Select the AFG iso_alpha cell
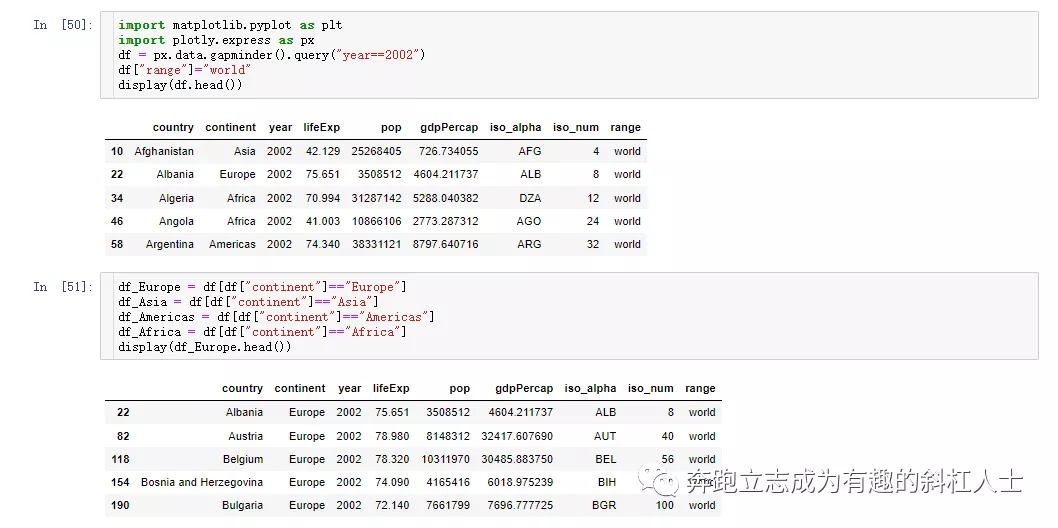This screenshot has height=528, width=1058. point(530,151)
